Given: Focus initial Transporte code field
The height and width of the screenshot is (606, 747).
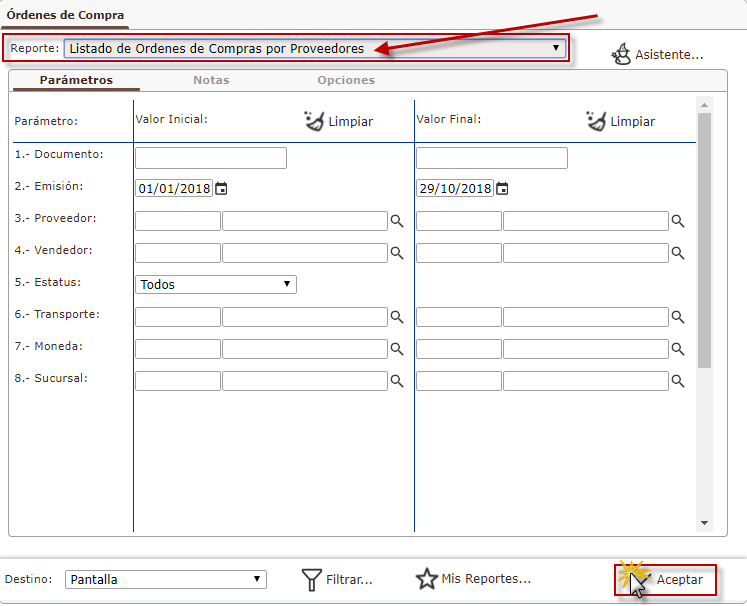Looking at the screenshot, I should 178,317.
